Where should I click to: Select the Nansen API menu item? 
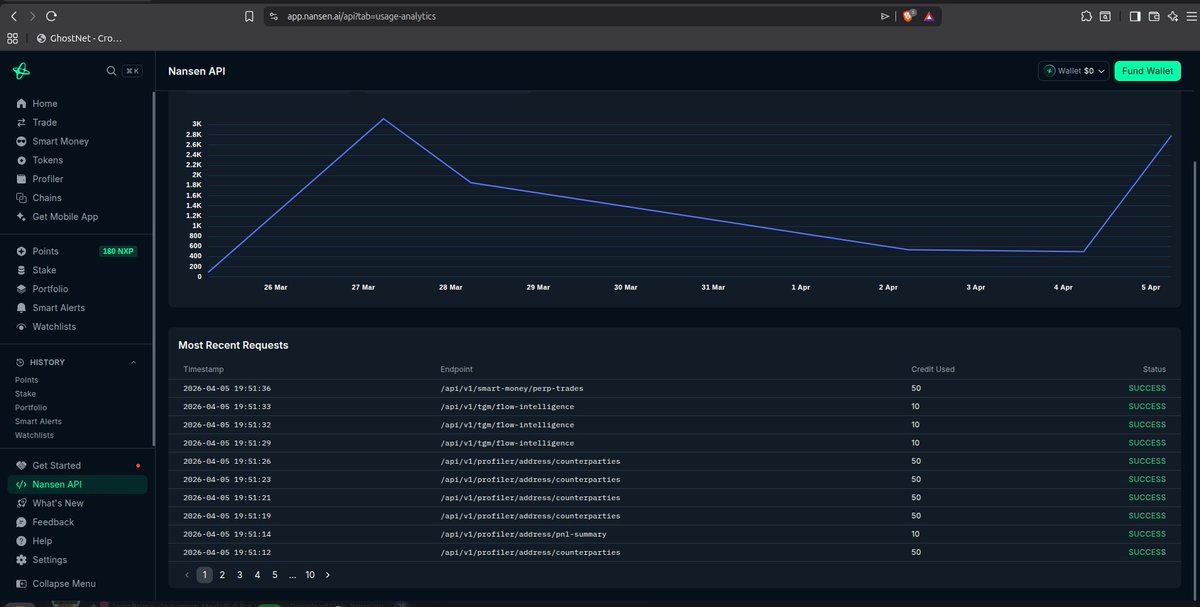pyautogui.click(x=76, y=484)
